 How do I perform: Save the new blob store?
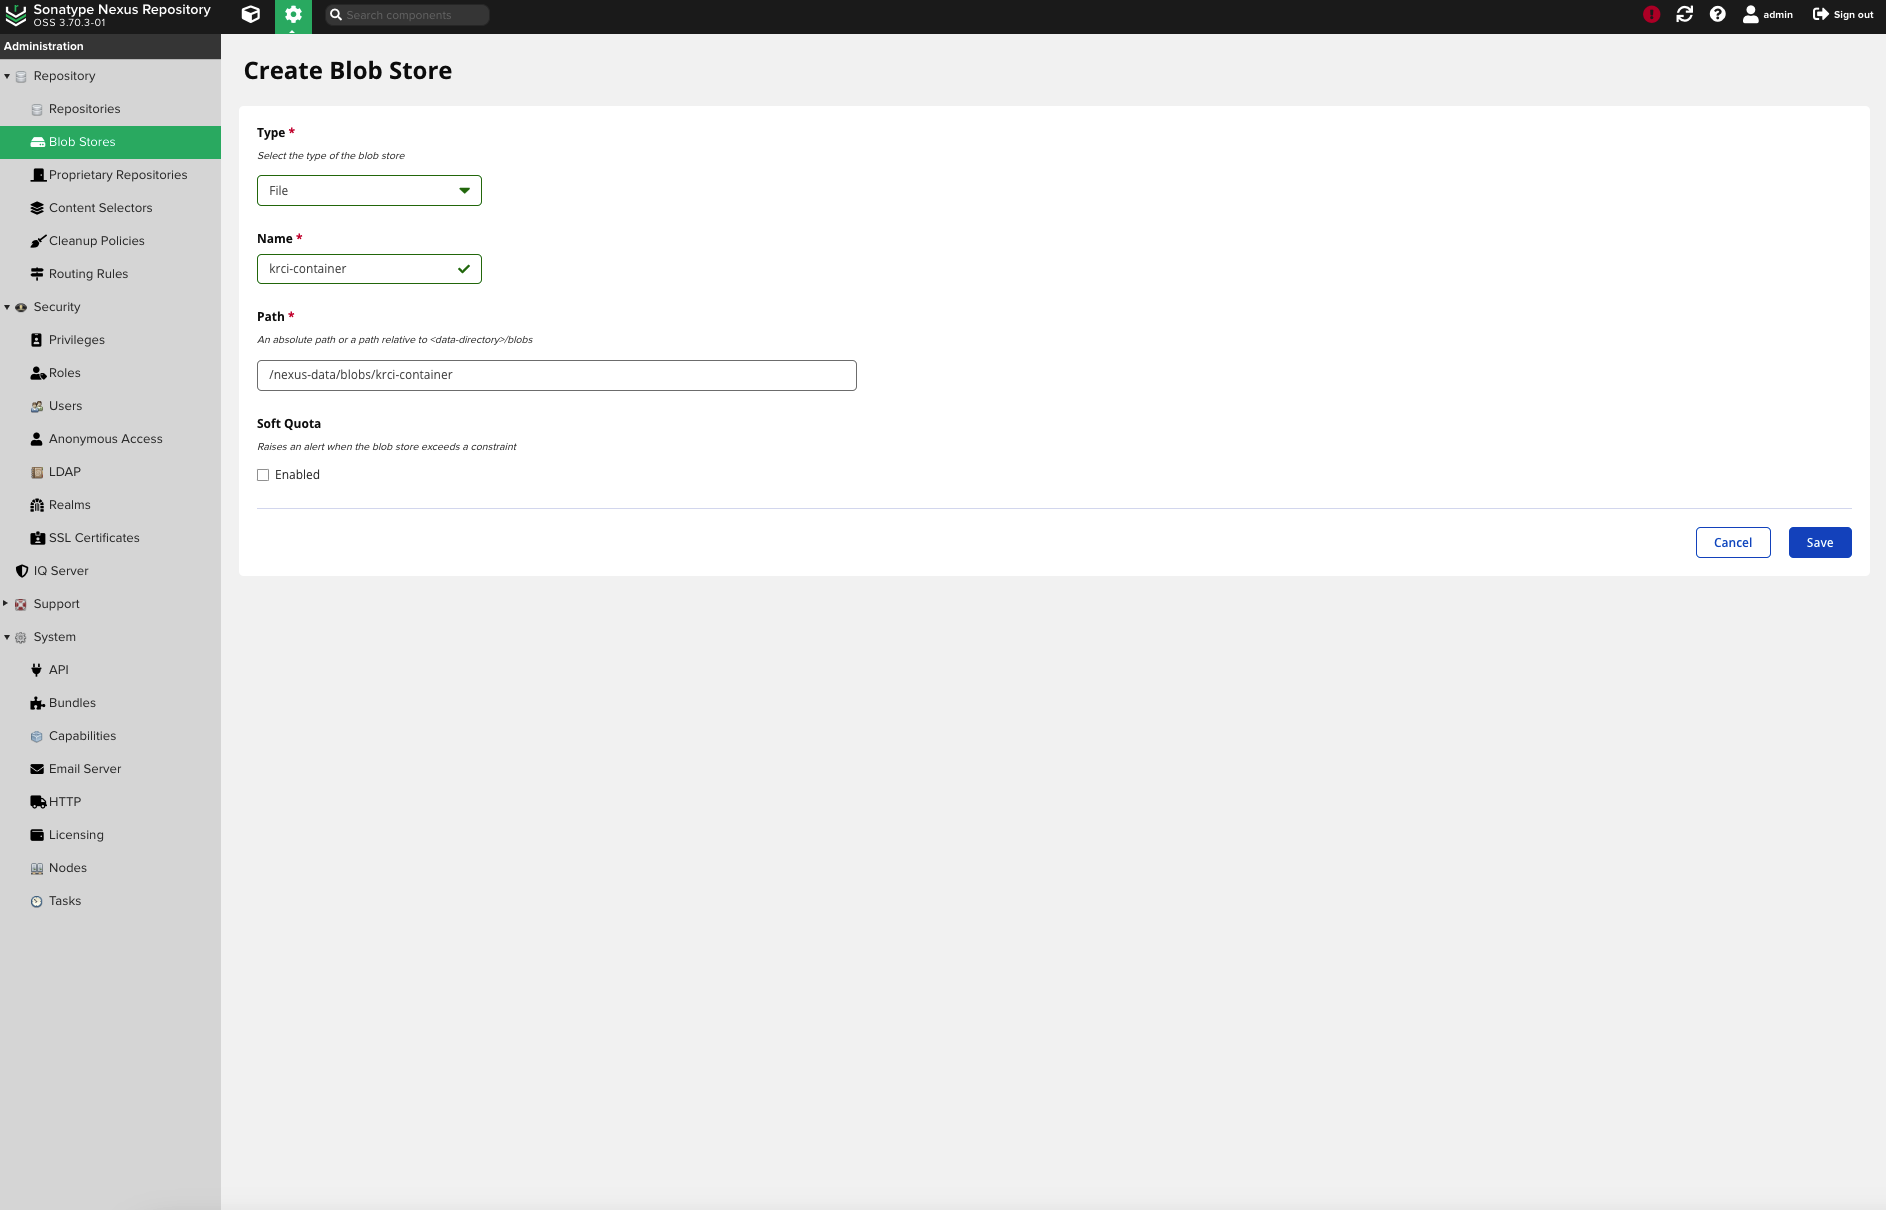(1819, 542)
